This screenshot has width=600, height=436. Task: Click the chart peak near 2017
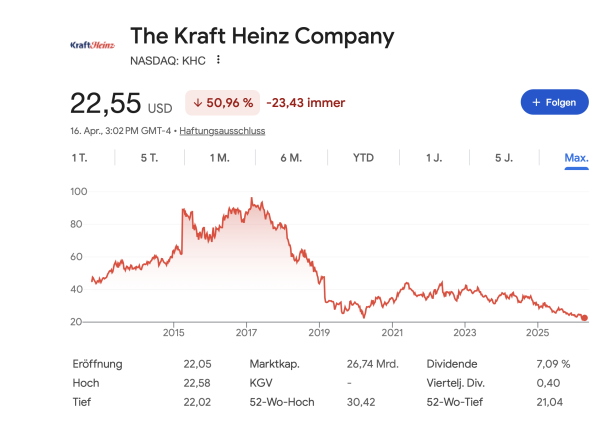[x=251, y=199]
